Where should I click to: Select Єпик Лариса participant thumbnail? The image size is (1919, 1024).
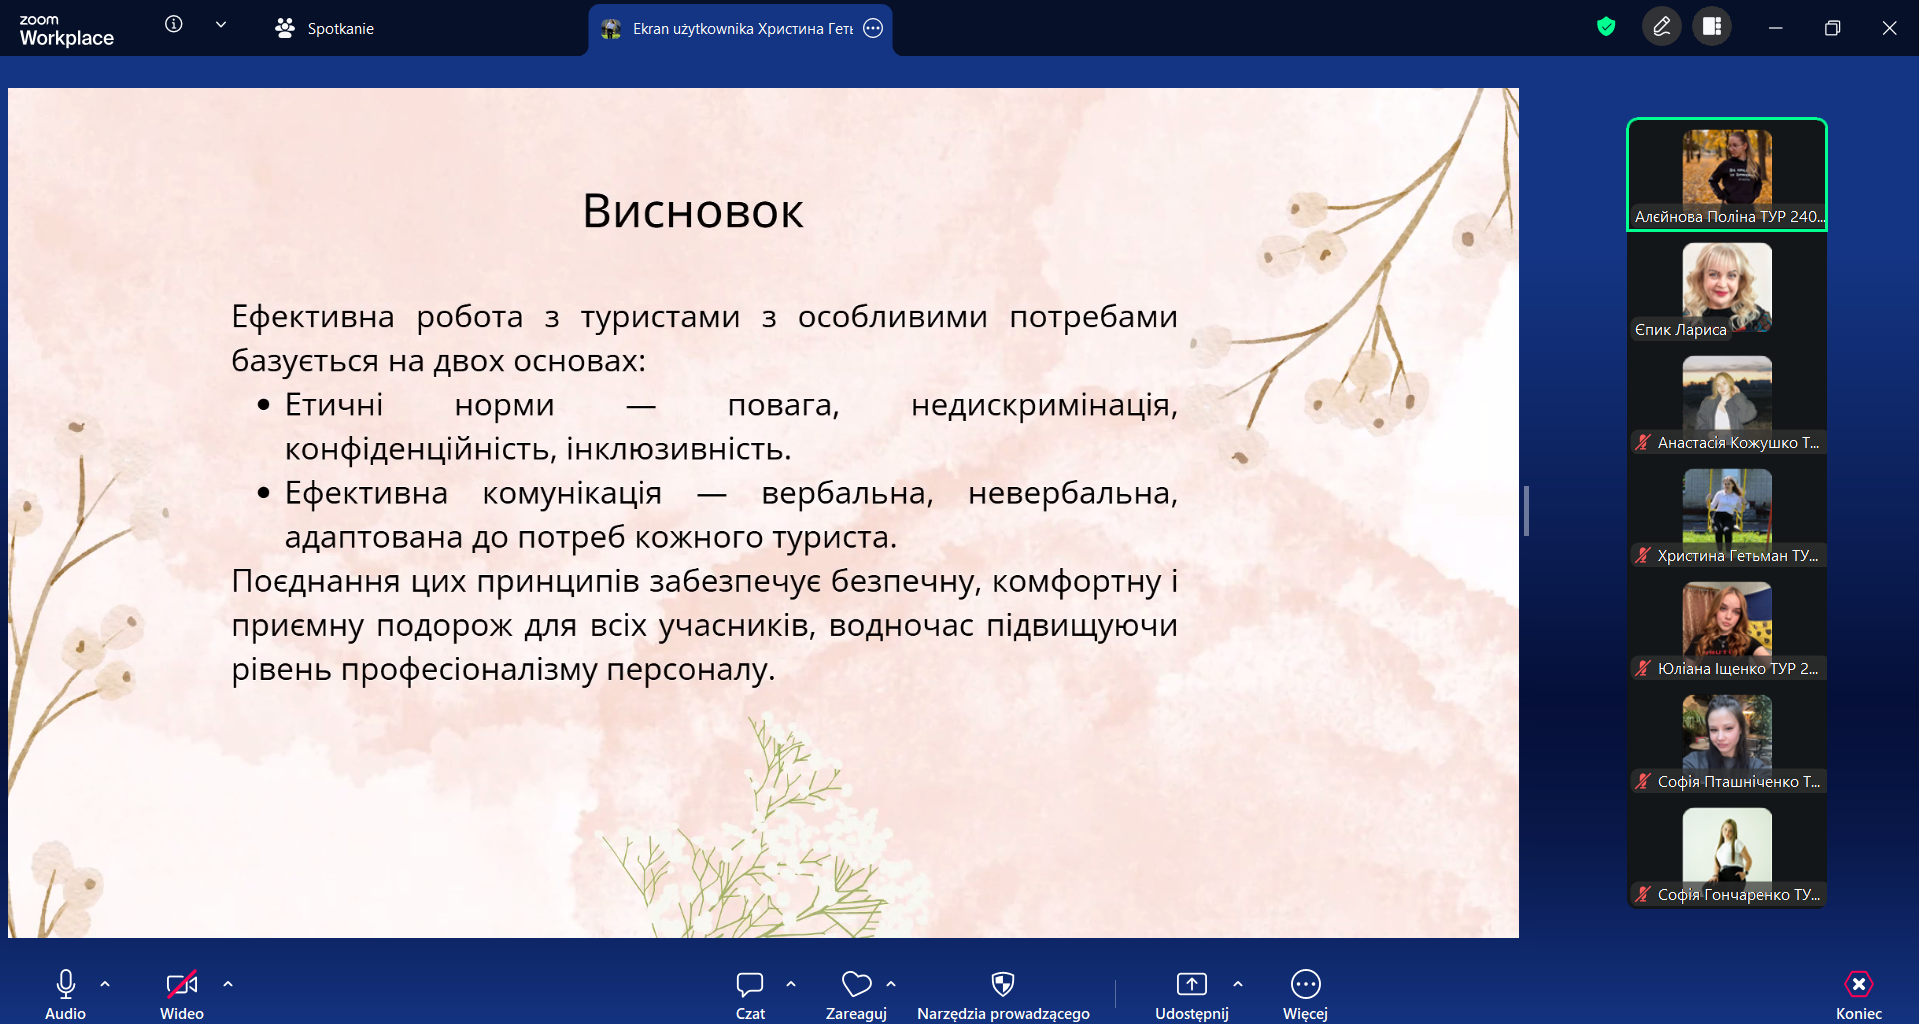(x=1727, y=292)
